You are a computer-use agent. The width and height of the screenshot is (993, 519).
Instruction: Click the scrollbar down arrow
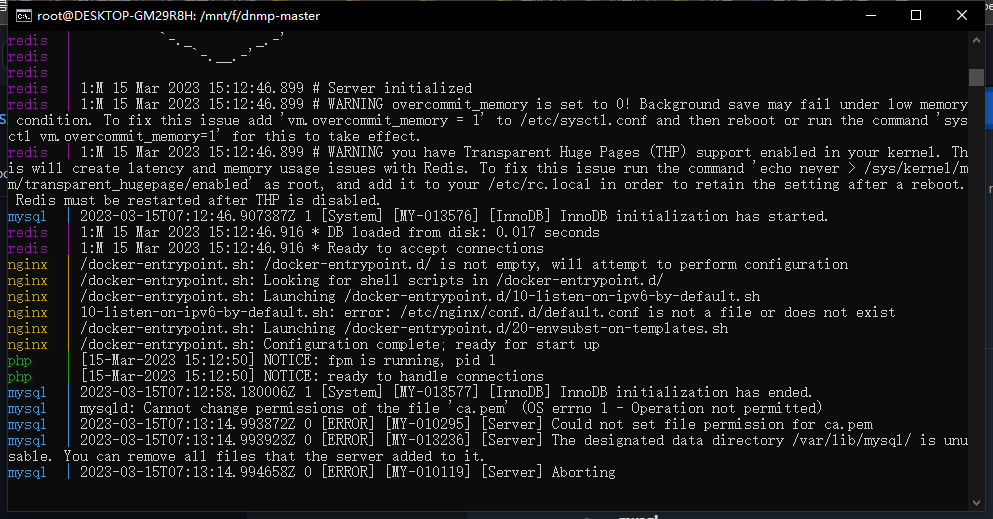click(x=976, y=503)
